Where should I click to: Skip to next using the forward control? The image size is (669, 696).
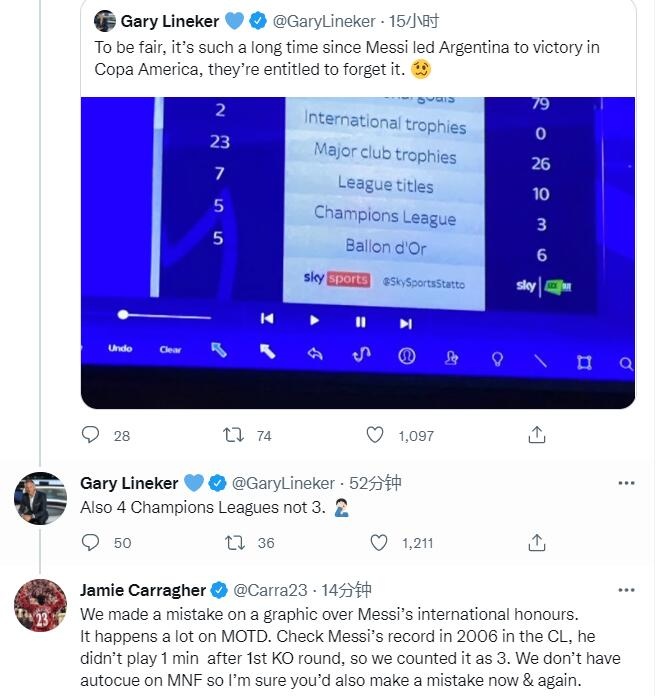(x=405, y=322)
